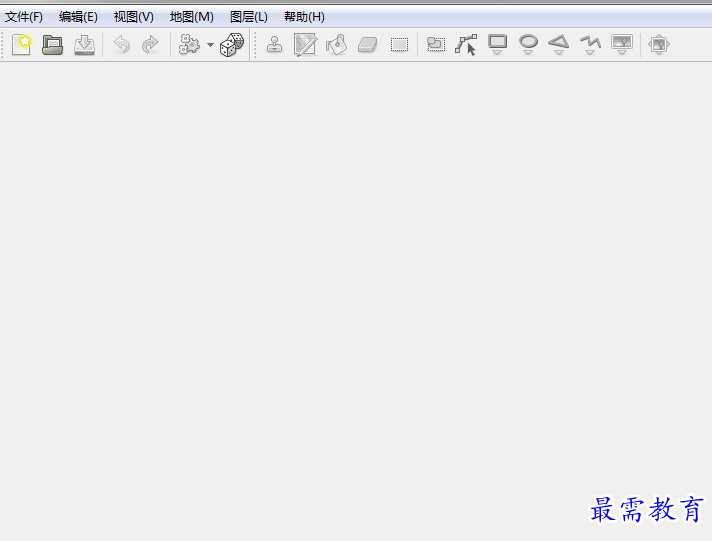Select the Eraser tool
The height and width of the screenshot is (541, 712).
tap(368, 45)
